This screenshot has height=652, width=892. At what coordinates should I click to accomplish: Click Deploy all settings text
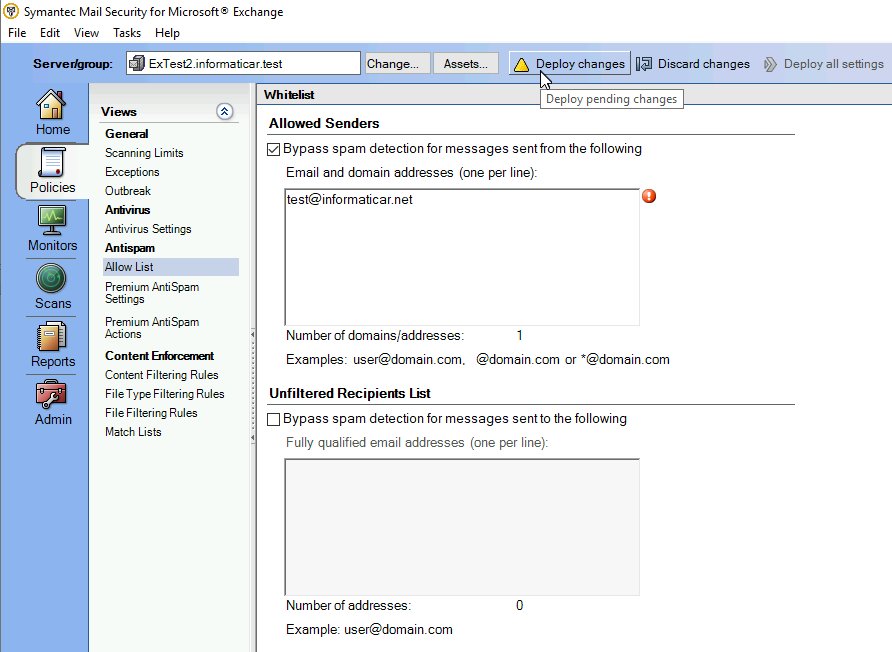(833, 64)
